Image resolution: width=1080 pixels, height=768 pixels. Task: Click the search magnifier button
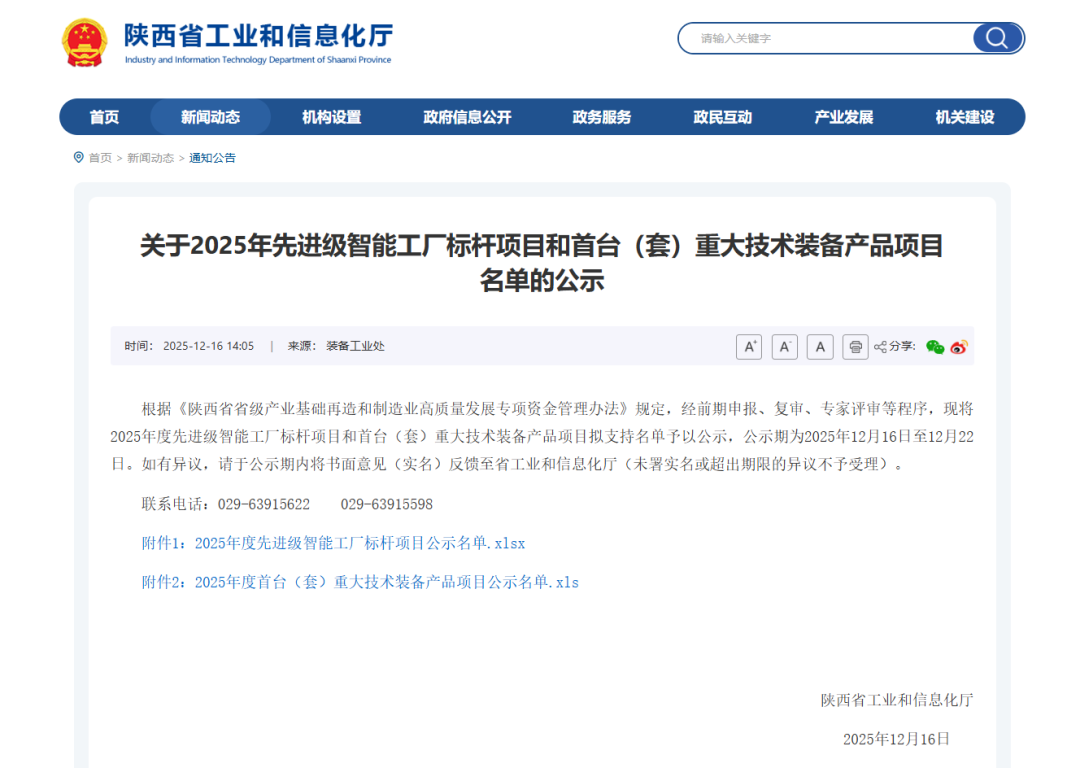tap(997, 38)
